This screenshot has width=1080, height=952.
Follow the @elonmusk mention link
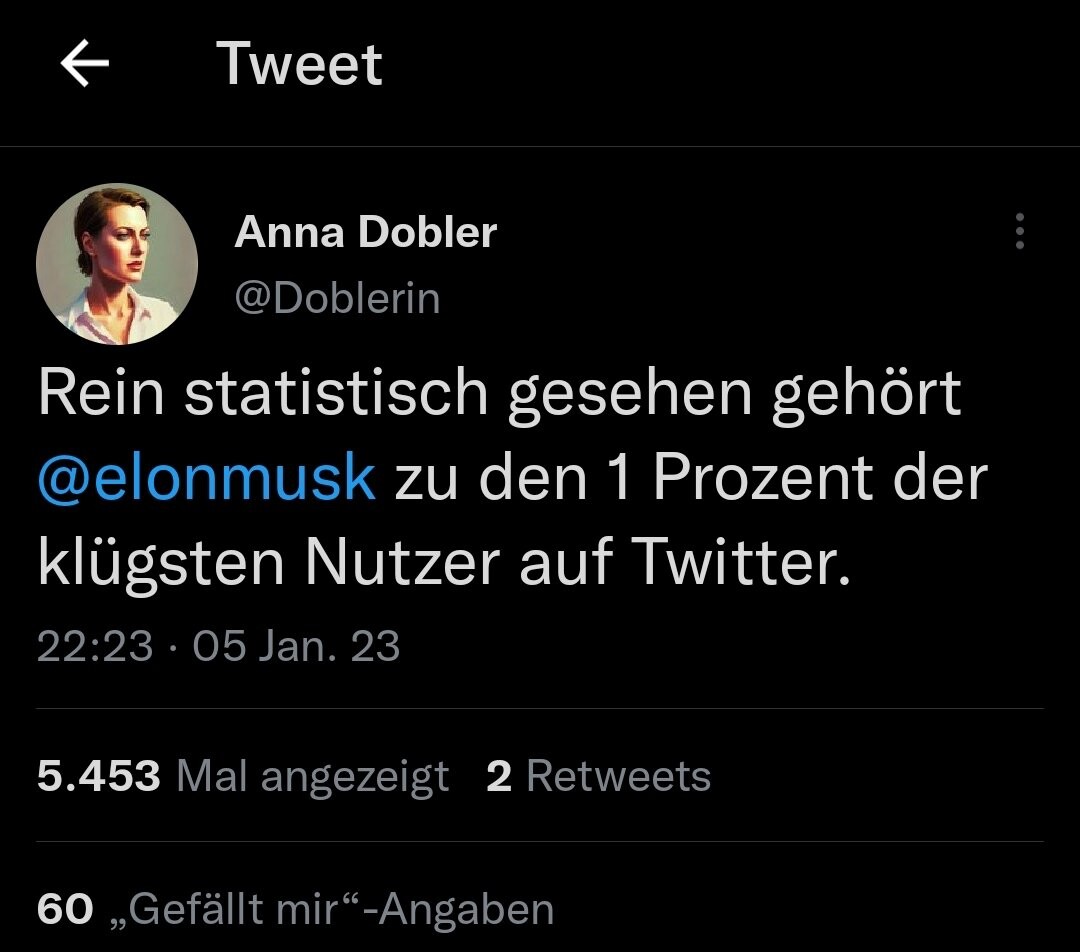pos(206,478)
